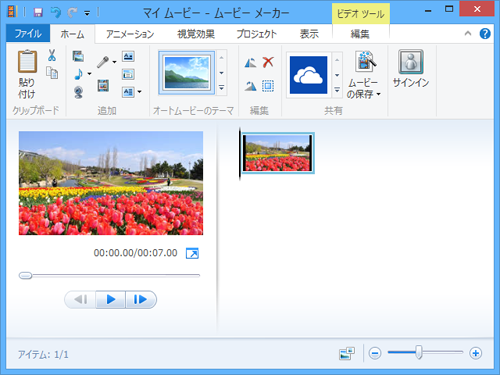Click the Copy icon in clipboard group
The height and width of the screenshot is (375, 500).
[52, 72]
